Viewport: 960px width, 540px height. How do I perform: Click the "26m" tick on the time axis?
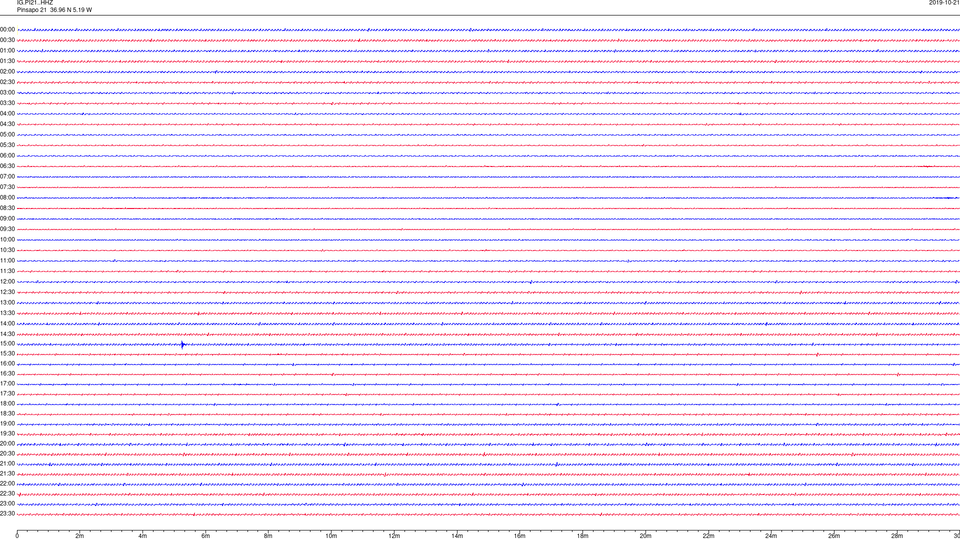click(x=834, y=536)
